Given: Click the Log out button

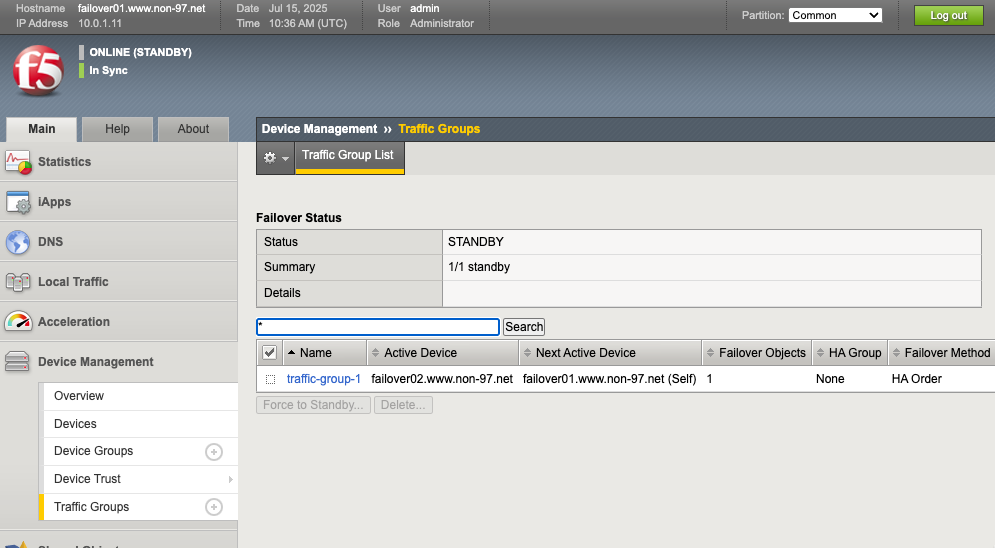Looking at the screenshot, I should click(x=949, y=15).
